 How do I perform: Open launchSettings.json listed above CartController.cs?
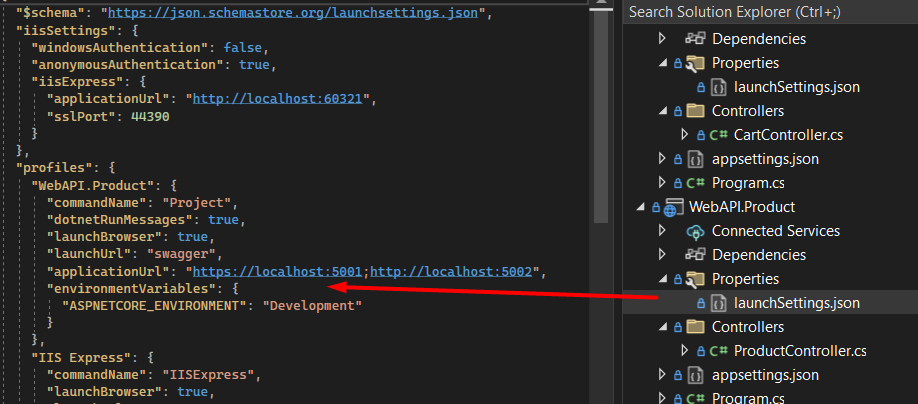coord(796,87)
